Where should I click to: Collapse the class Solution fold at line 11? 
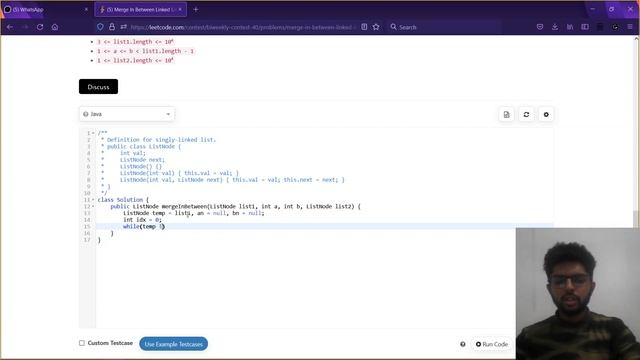(93, 200)
